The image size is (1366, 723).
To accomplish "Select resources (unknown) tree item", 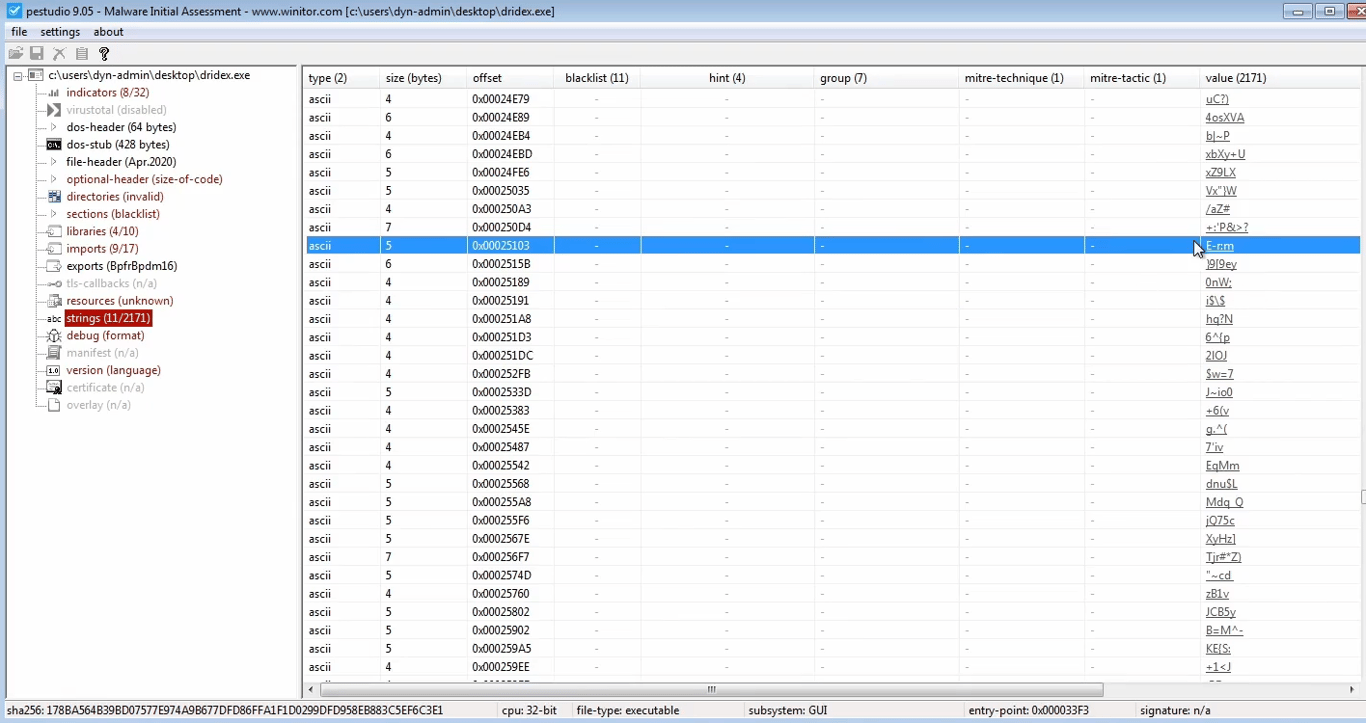I will (x=119, y=301).
